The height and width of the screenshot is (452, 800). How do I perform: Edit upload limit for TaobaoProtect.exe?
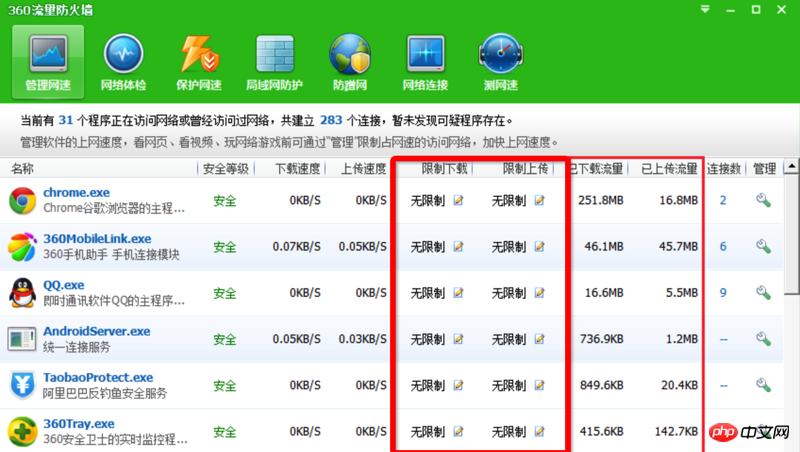click(539, 385)
